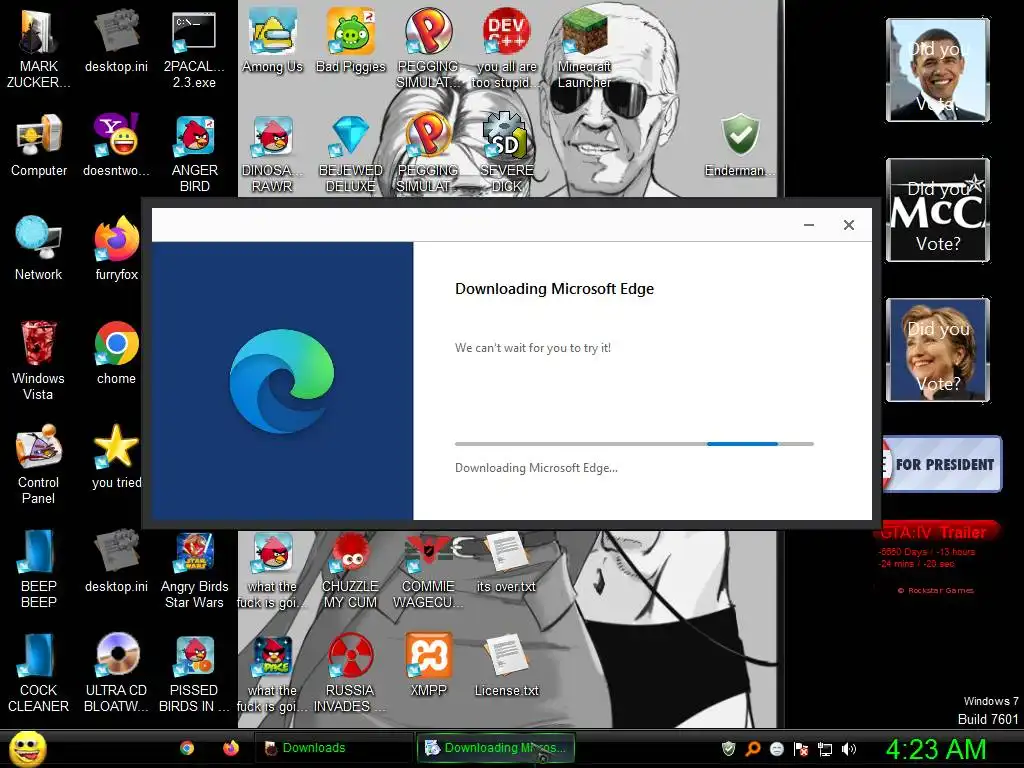The height and width of the screenshot is (768, 1024).
Task: Click the network tray icon
Action: tap(825, 749)
